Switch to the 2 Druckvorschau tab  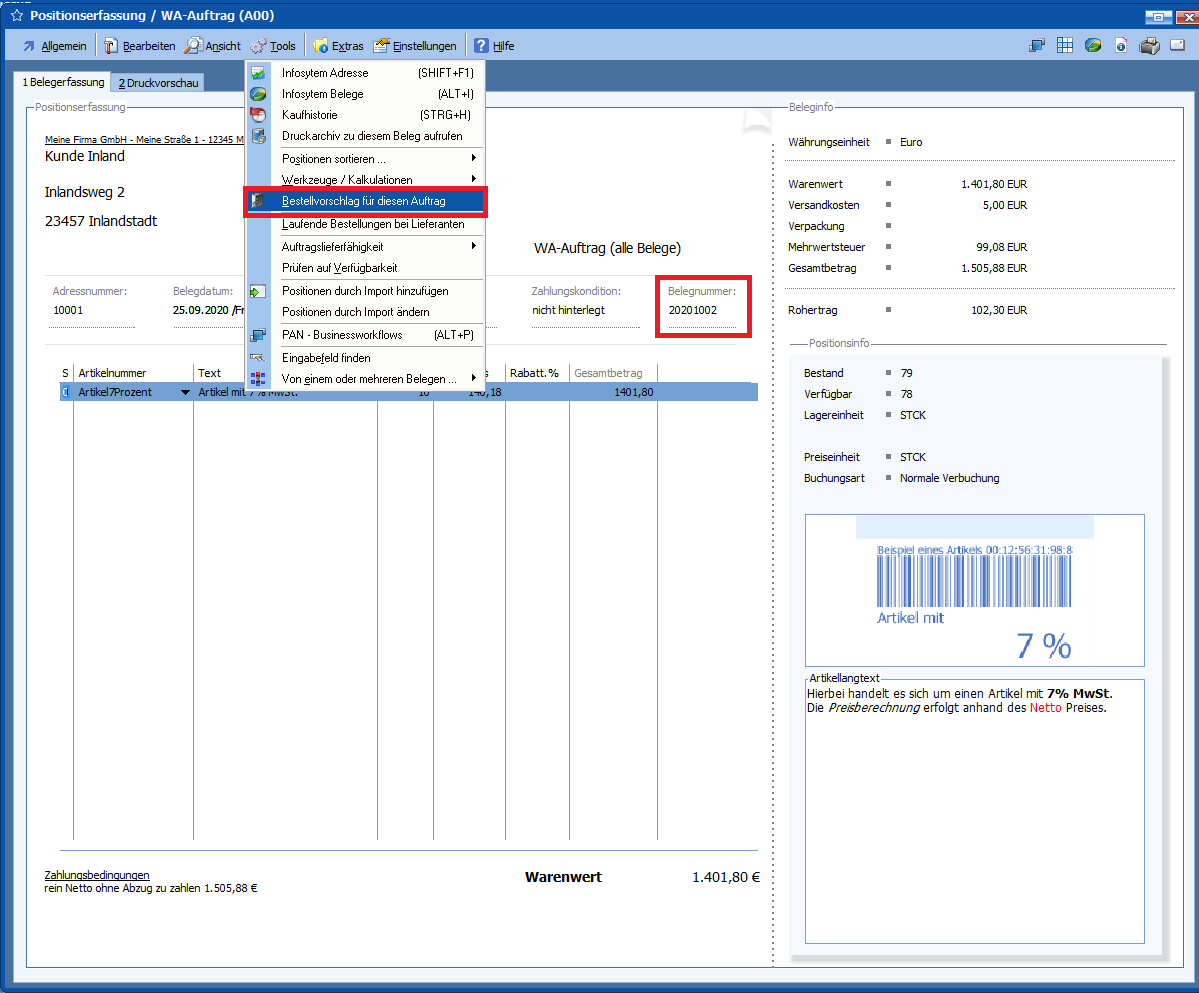coord(158,83)
